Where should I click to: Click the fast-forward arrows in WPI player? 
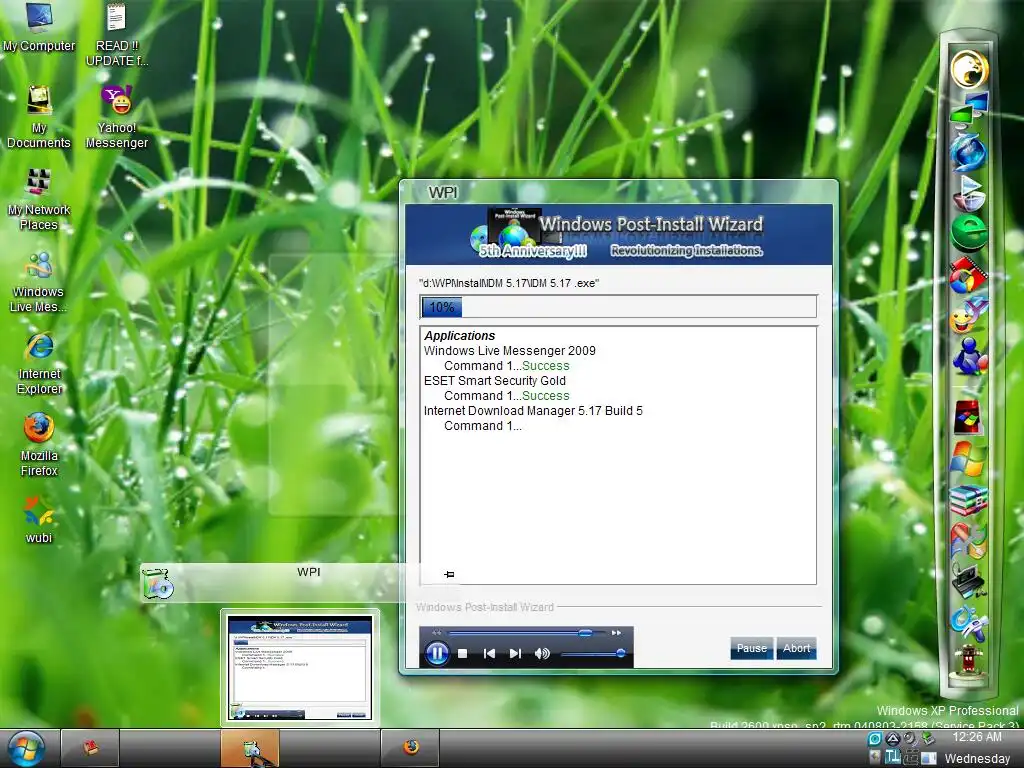point(616,633)
